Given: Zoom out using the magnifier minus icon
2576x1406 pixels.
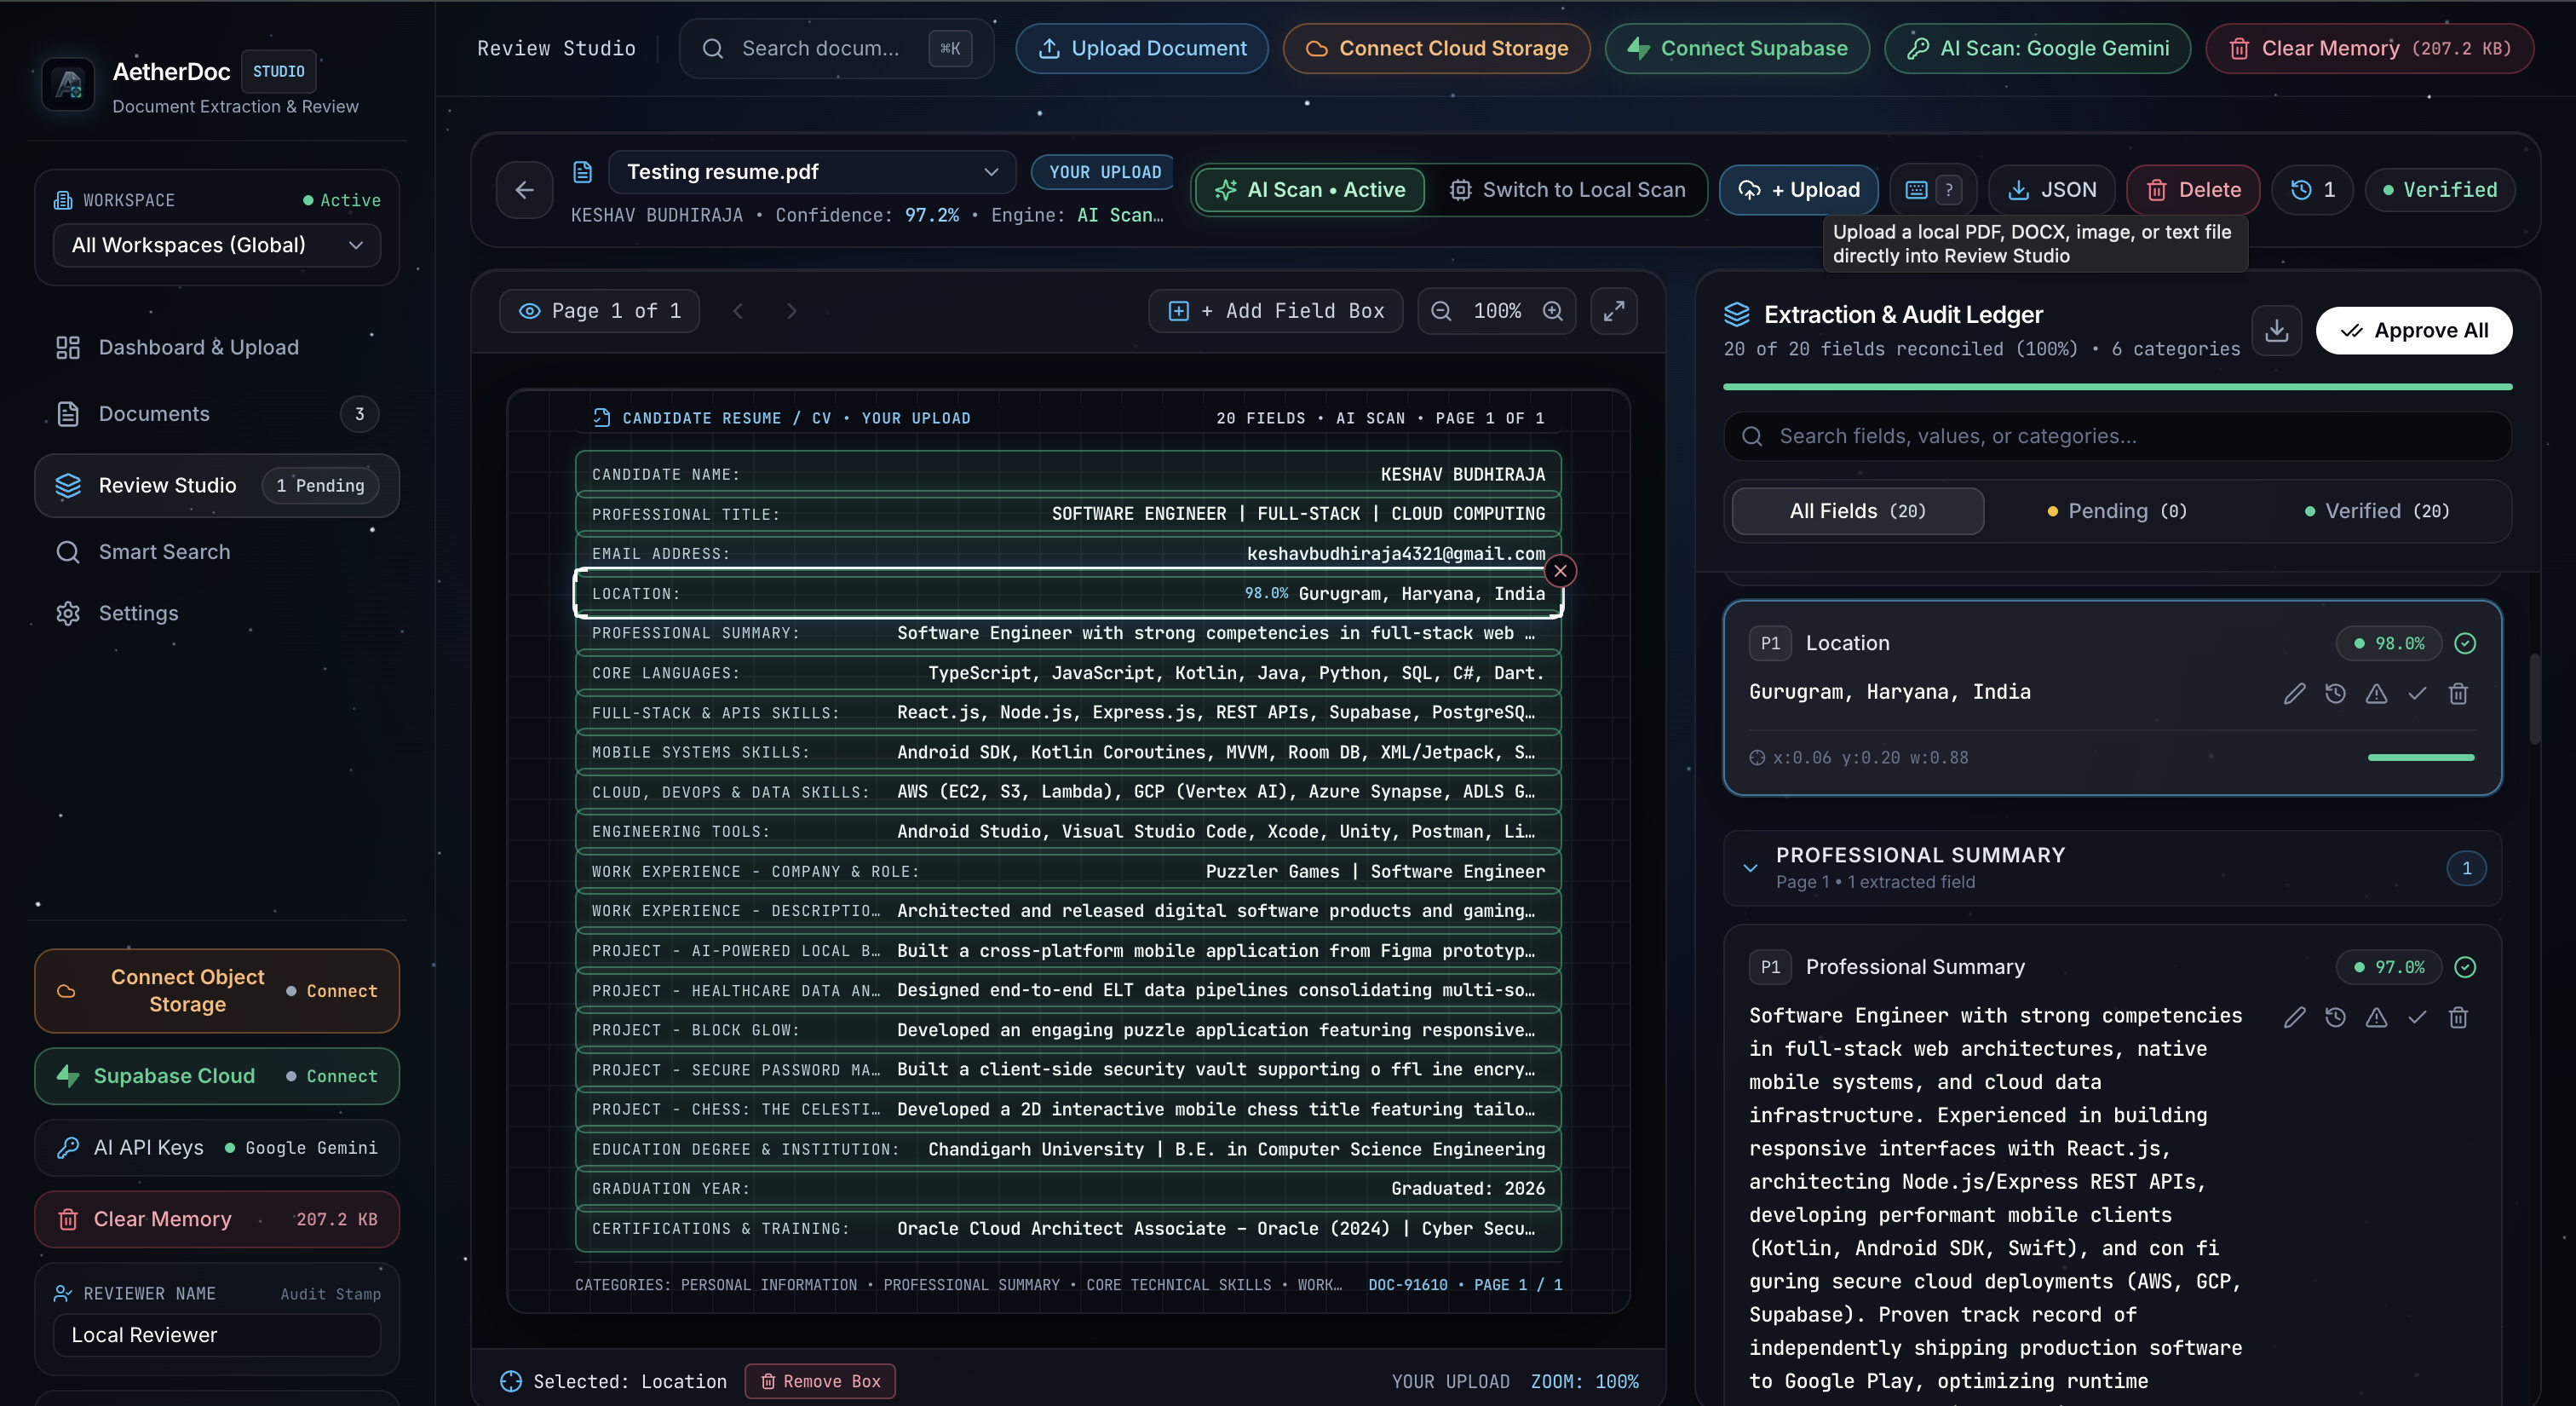Looking at the screenshot, I should [x=1441, y=311].
